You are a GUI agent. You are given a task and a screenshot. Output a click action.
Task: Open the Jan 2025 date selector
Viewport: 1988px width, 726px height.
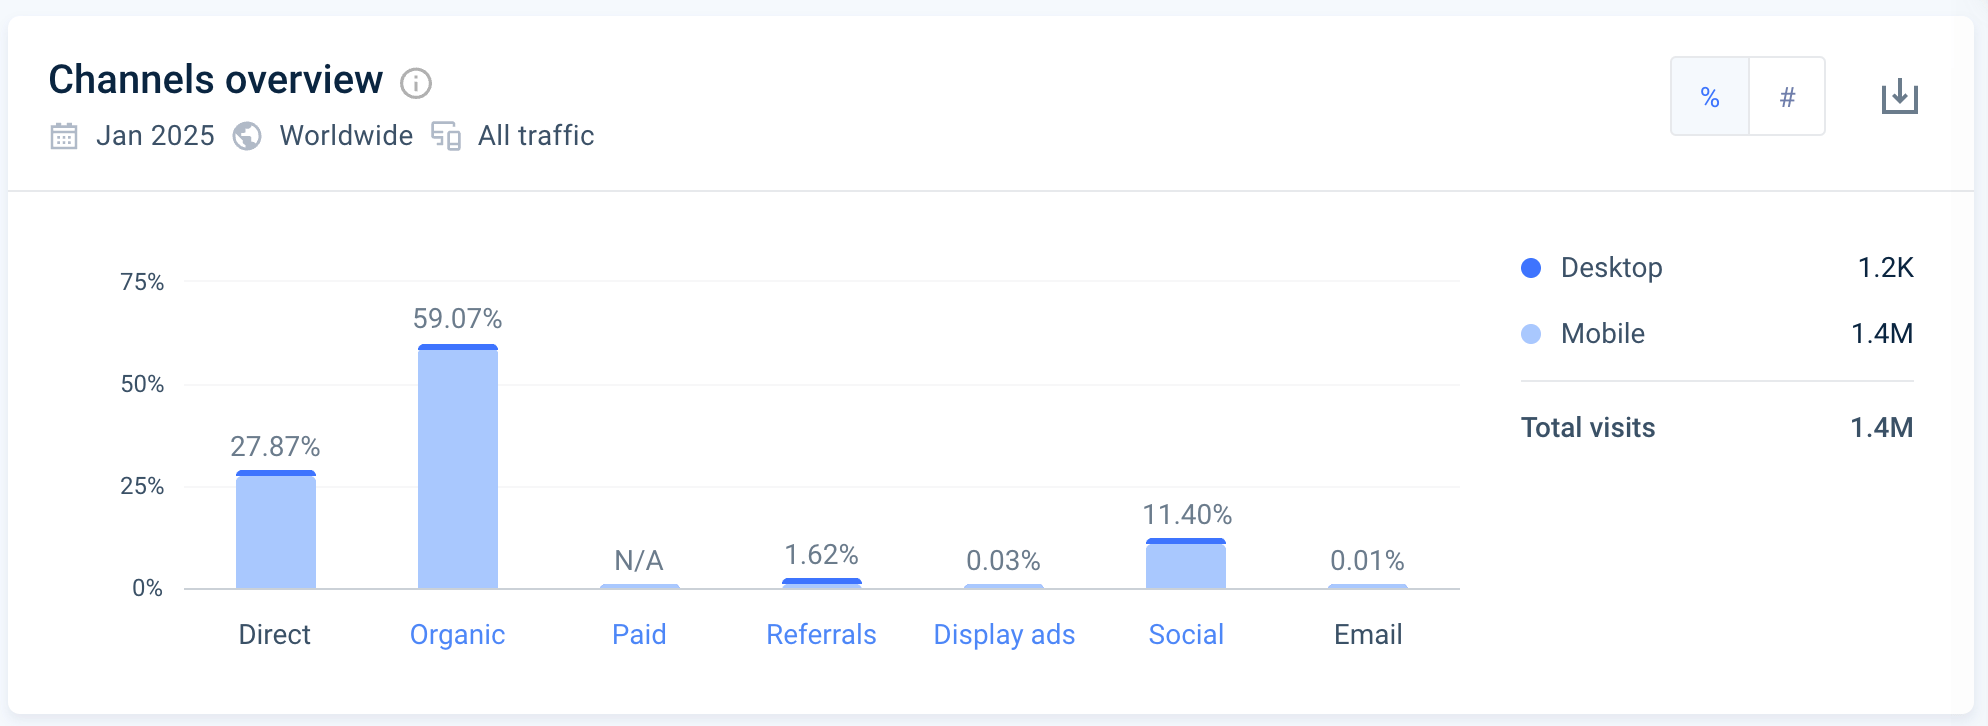pyautogui.click(x=156, y=136)
